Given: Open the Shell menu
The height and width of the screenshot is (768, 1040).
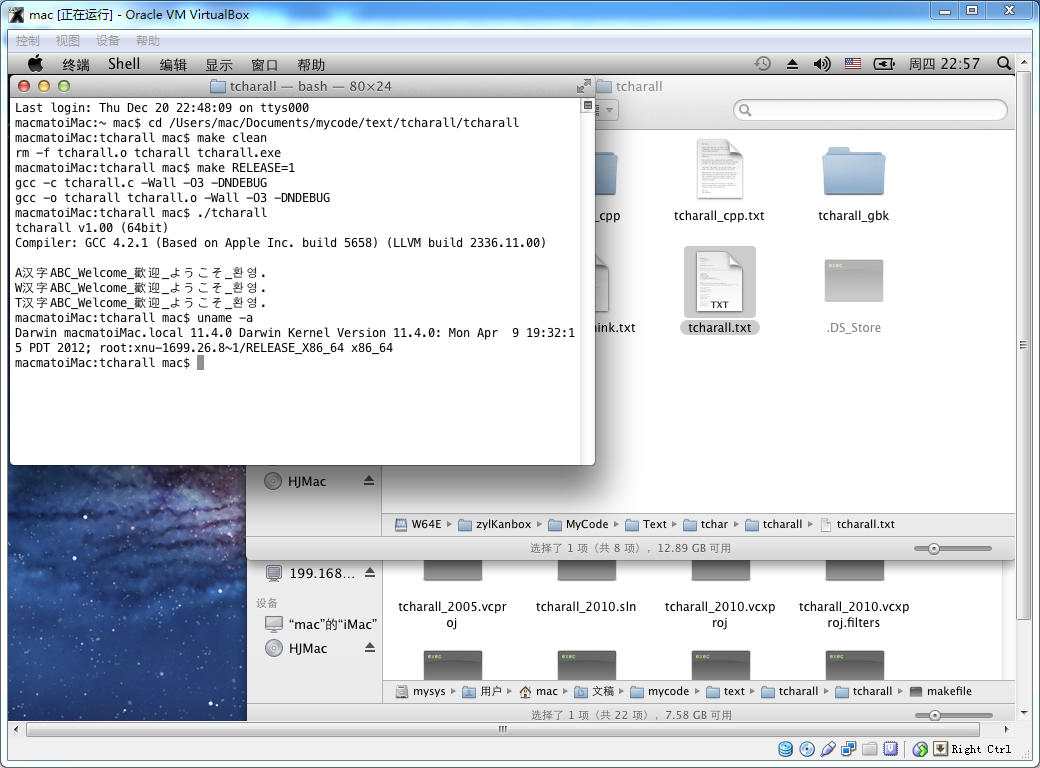Looking at the screenshot, I should (x=124, y=64).
